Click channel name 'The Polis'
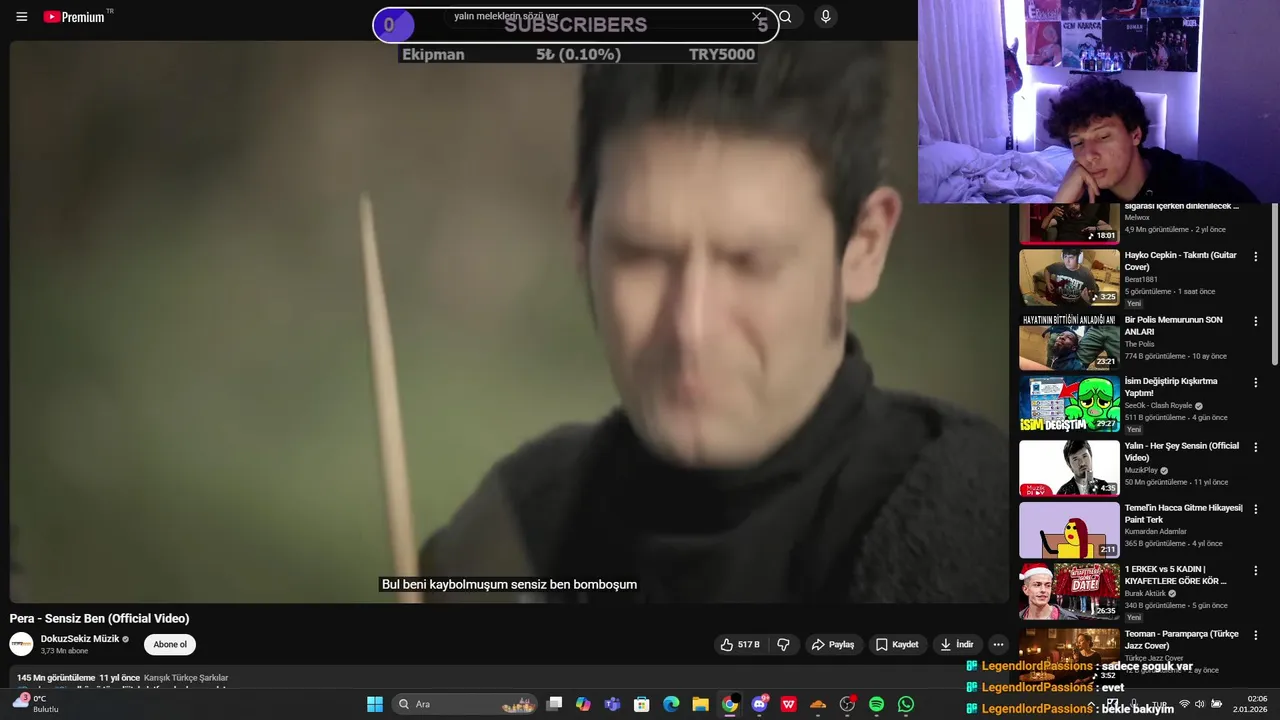This screenshot has height=720, width=1280. [x=1139, y=344]
